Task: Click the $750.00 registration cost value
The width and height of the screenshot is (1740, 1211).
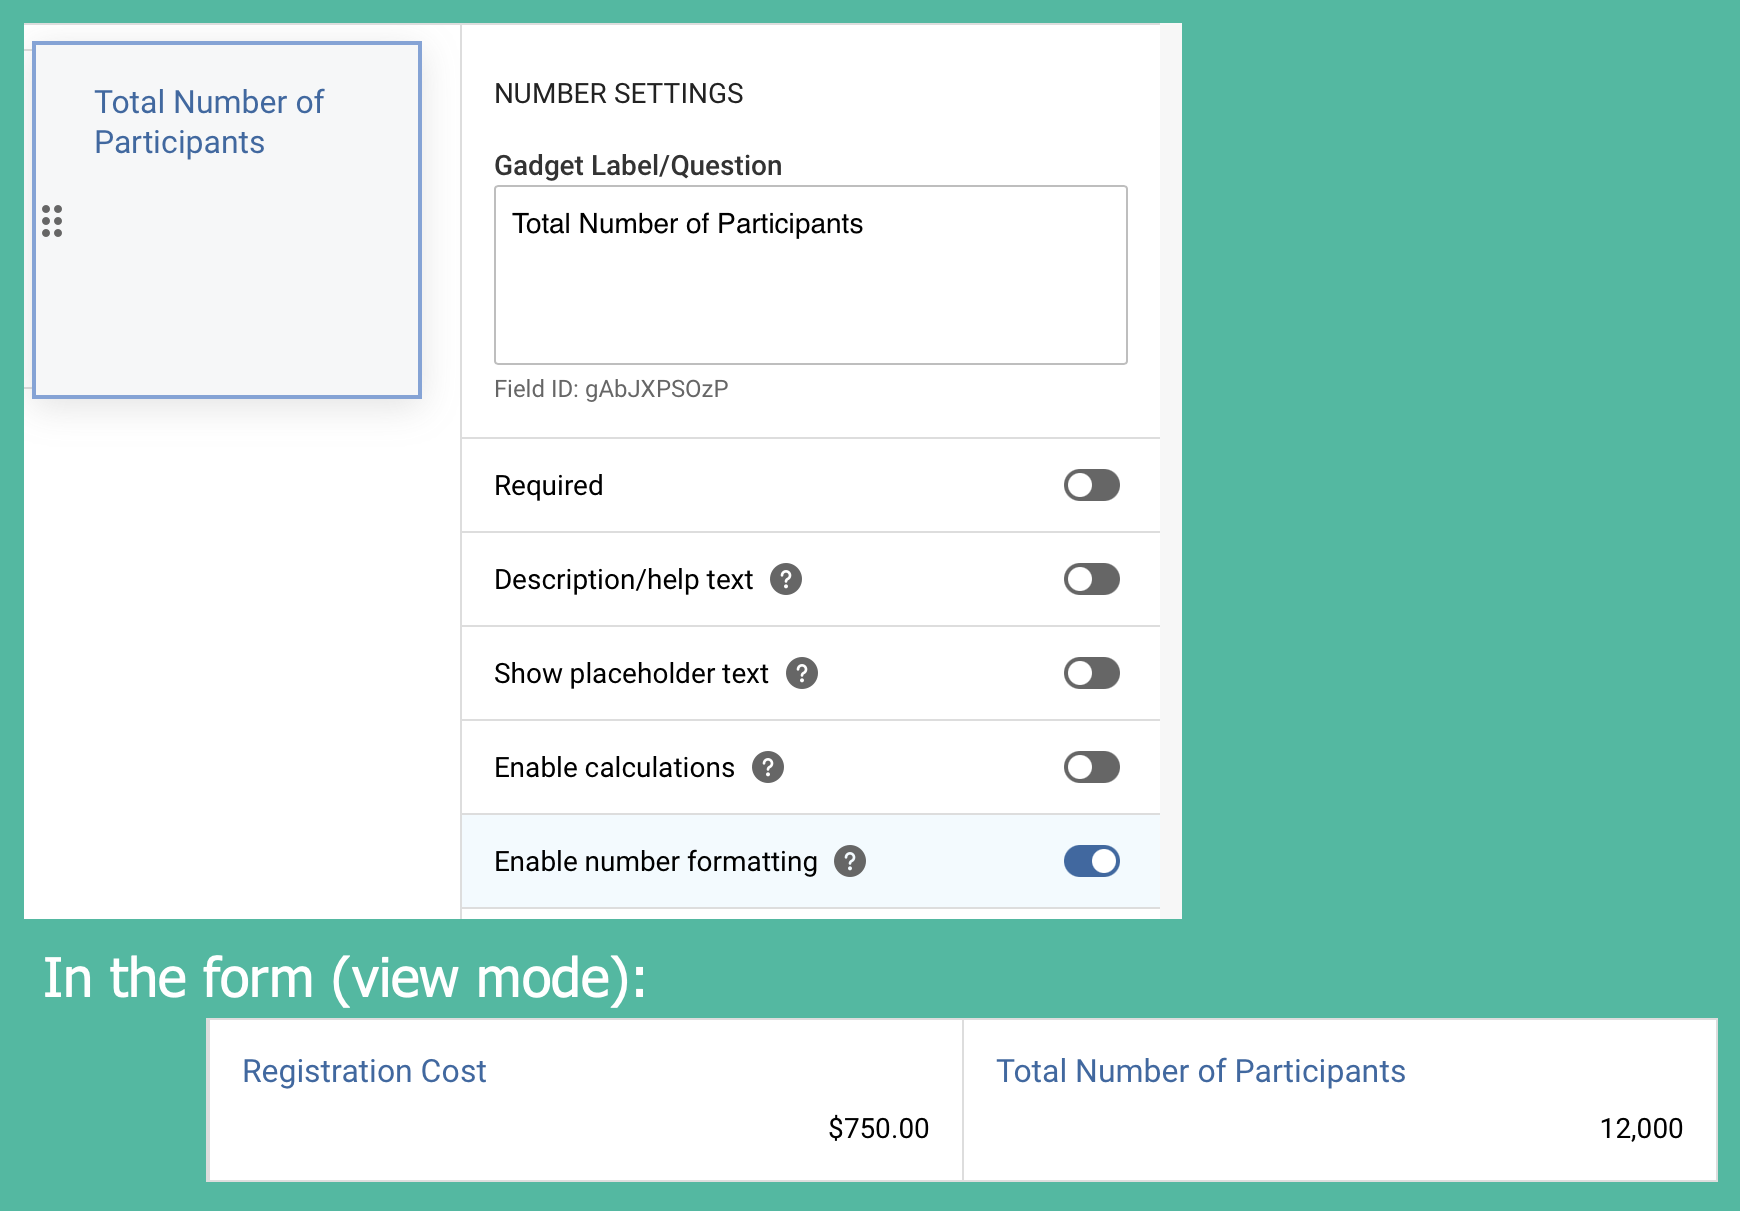Action: (x=878, y=1128)
